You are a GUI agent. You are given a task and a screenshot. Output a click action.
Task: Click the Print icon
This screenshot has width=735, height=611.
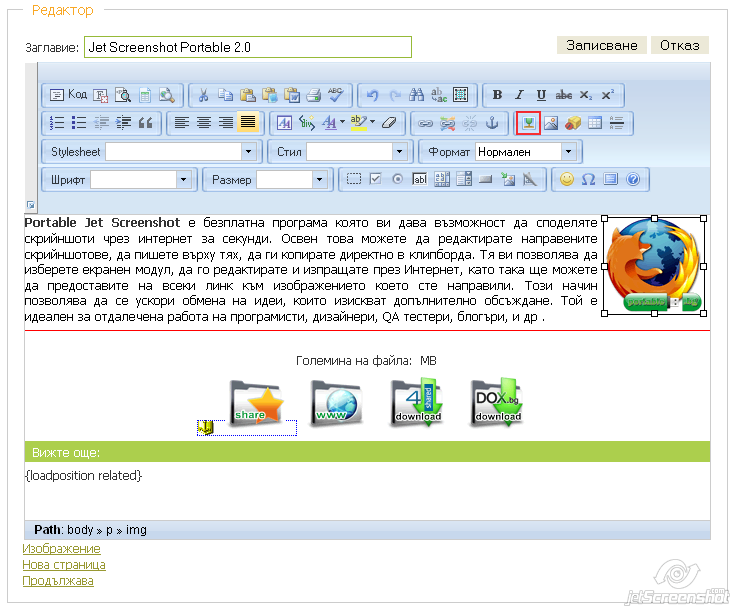click(314, 95)
